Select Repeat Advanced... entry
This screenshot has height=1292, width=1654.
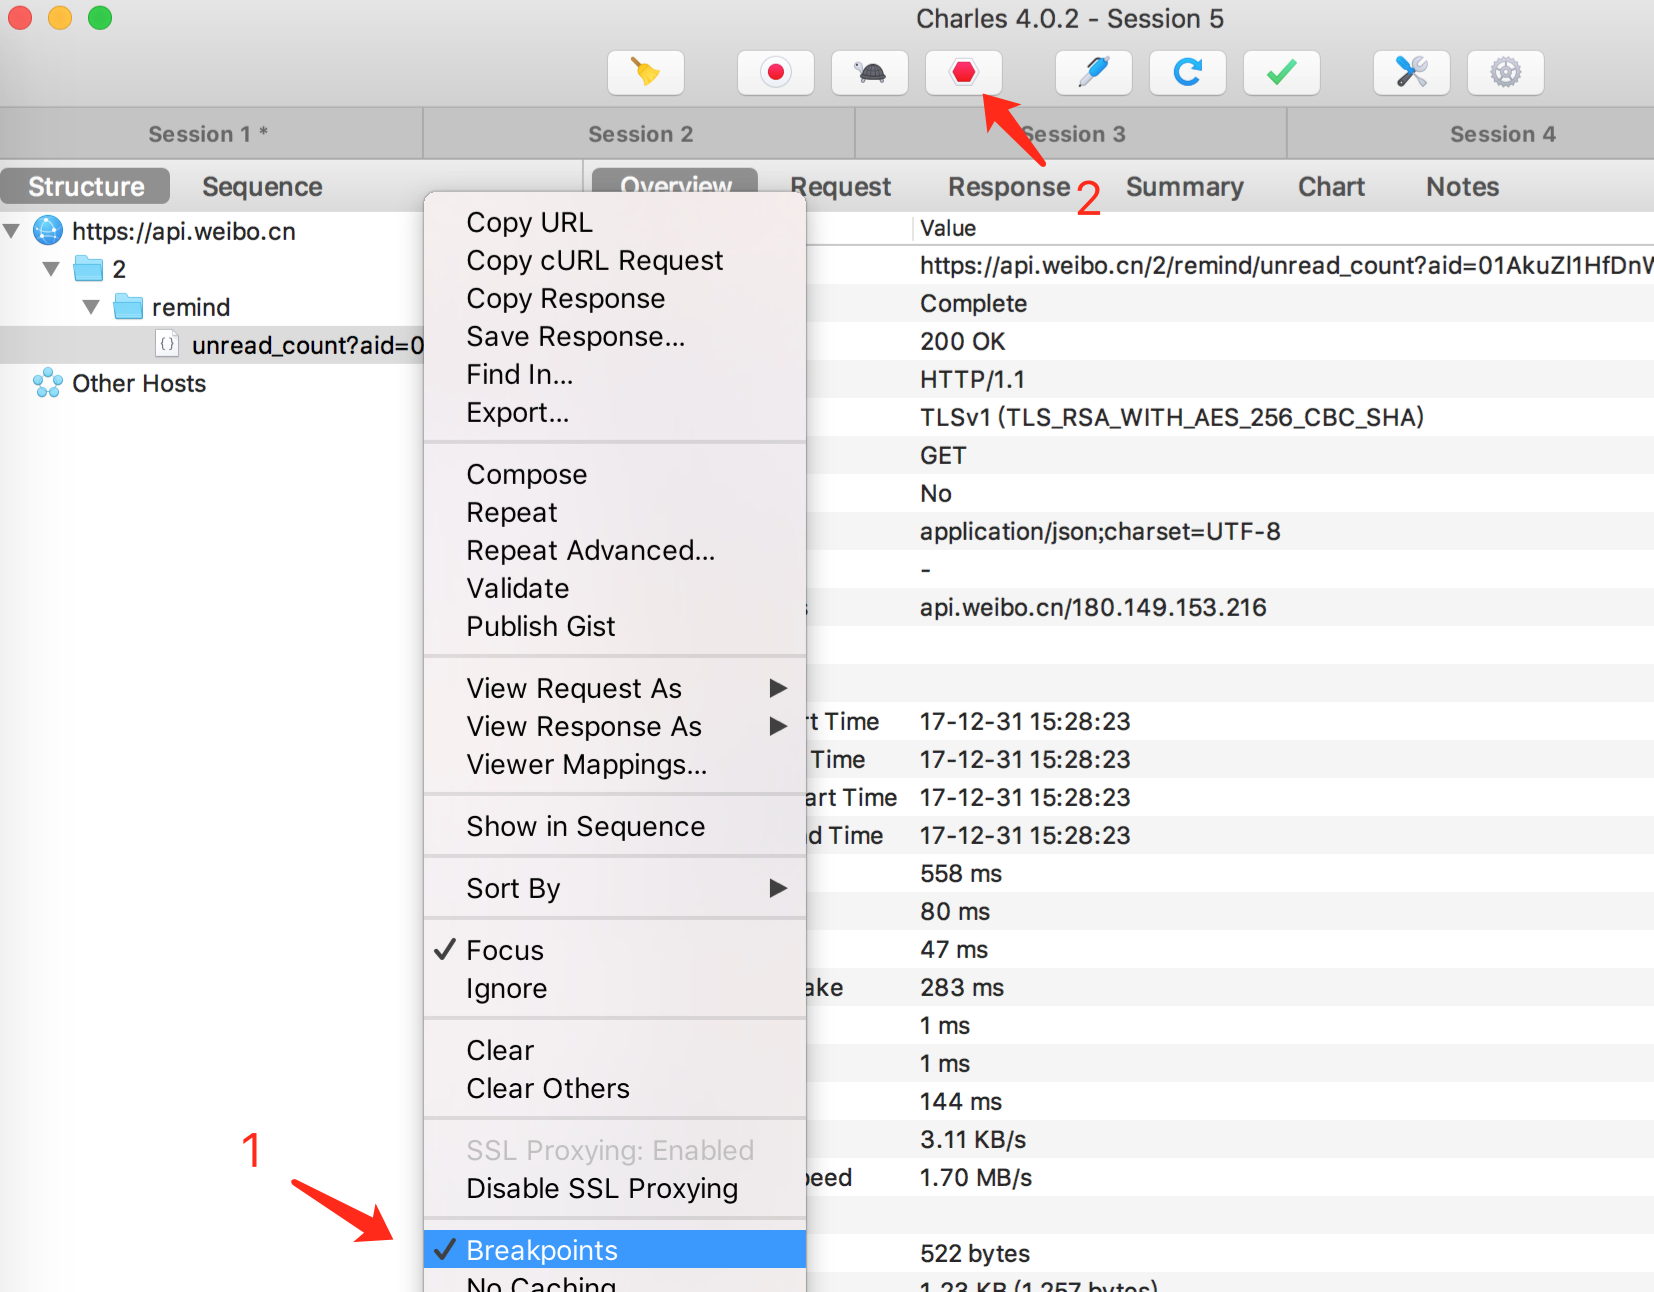point(615,550)
